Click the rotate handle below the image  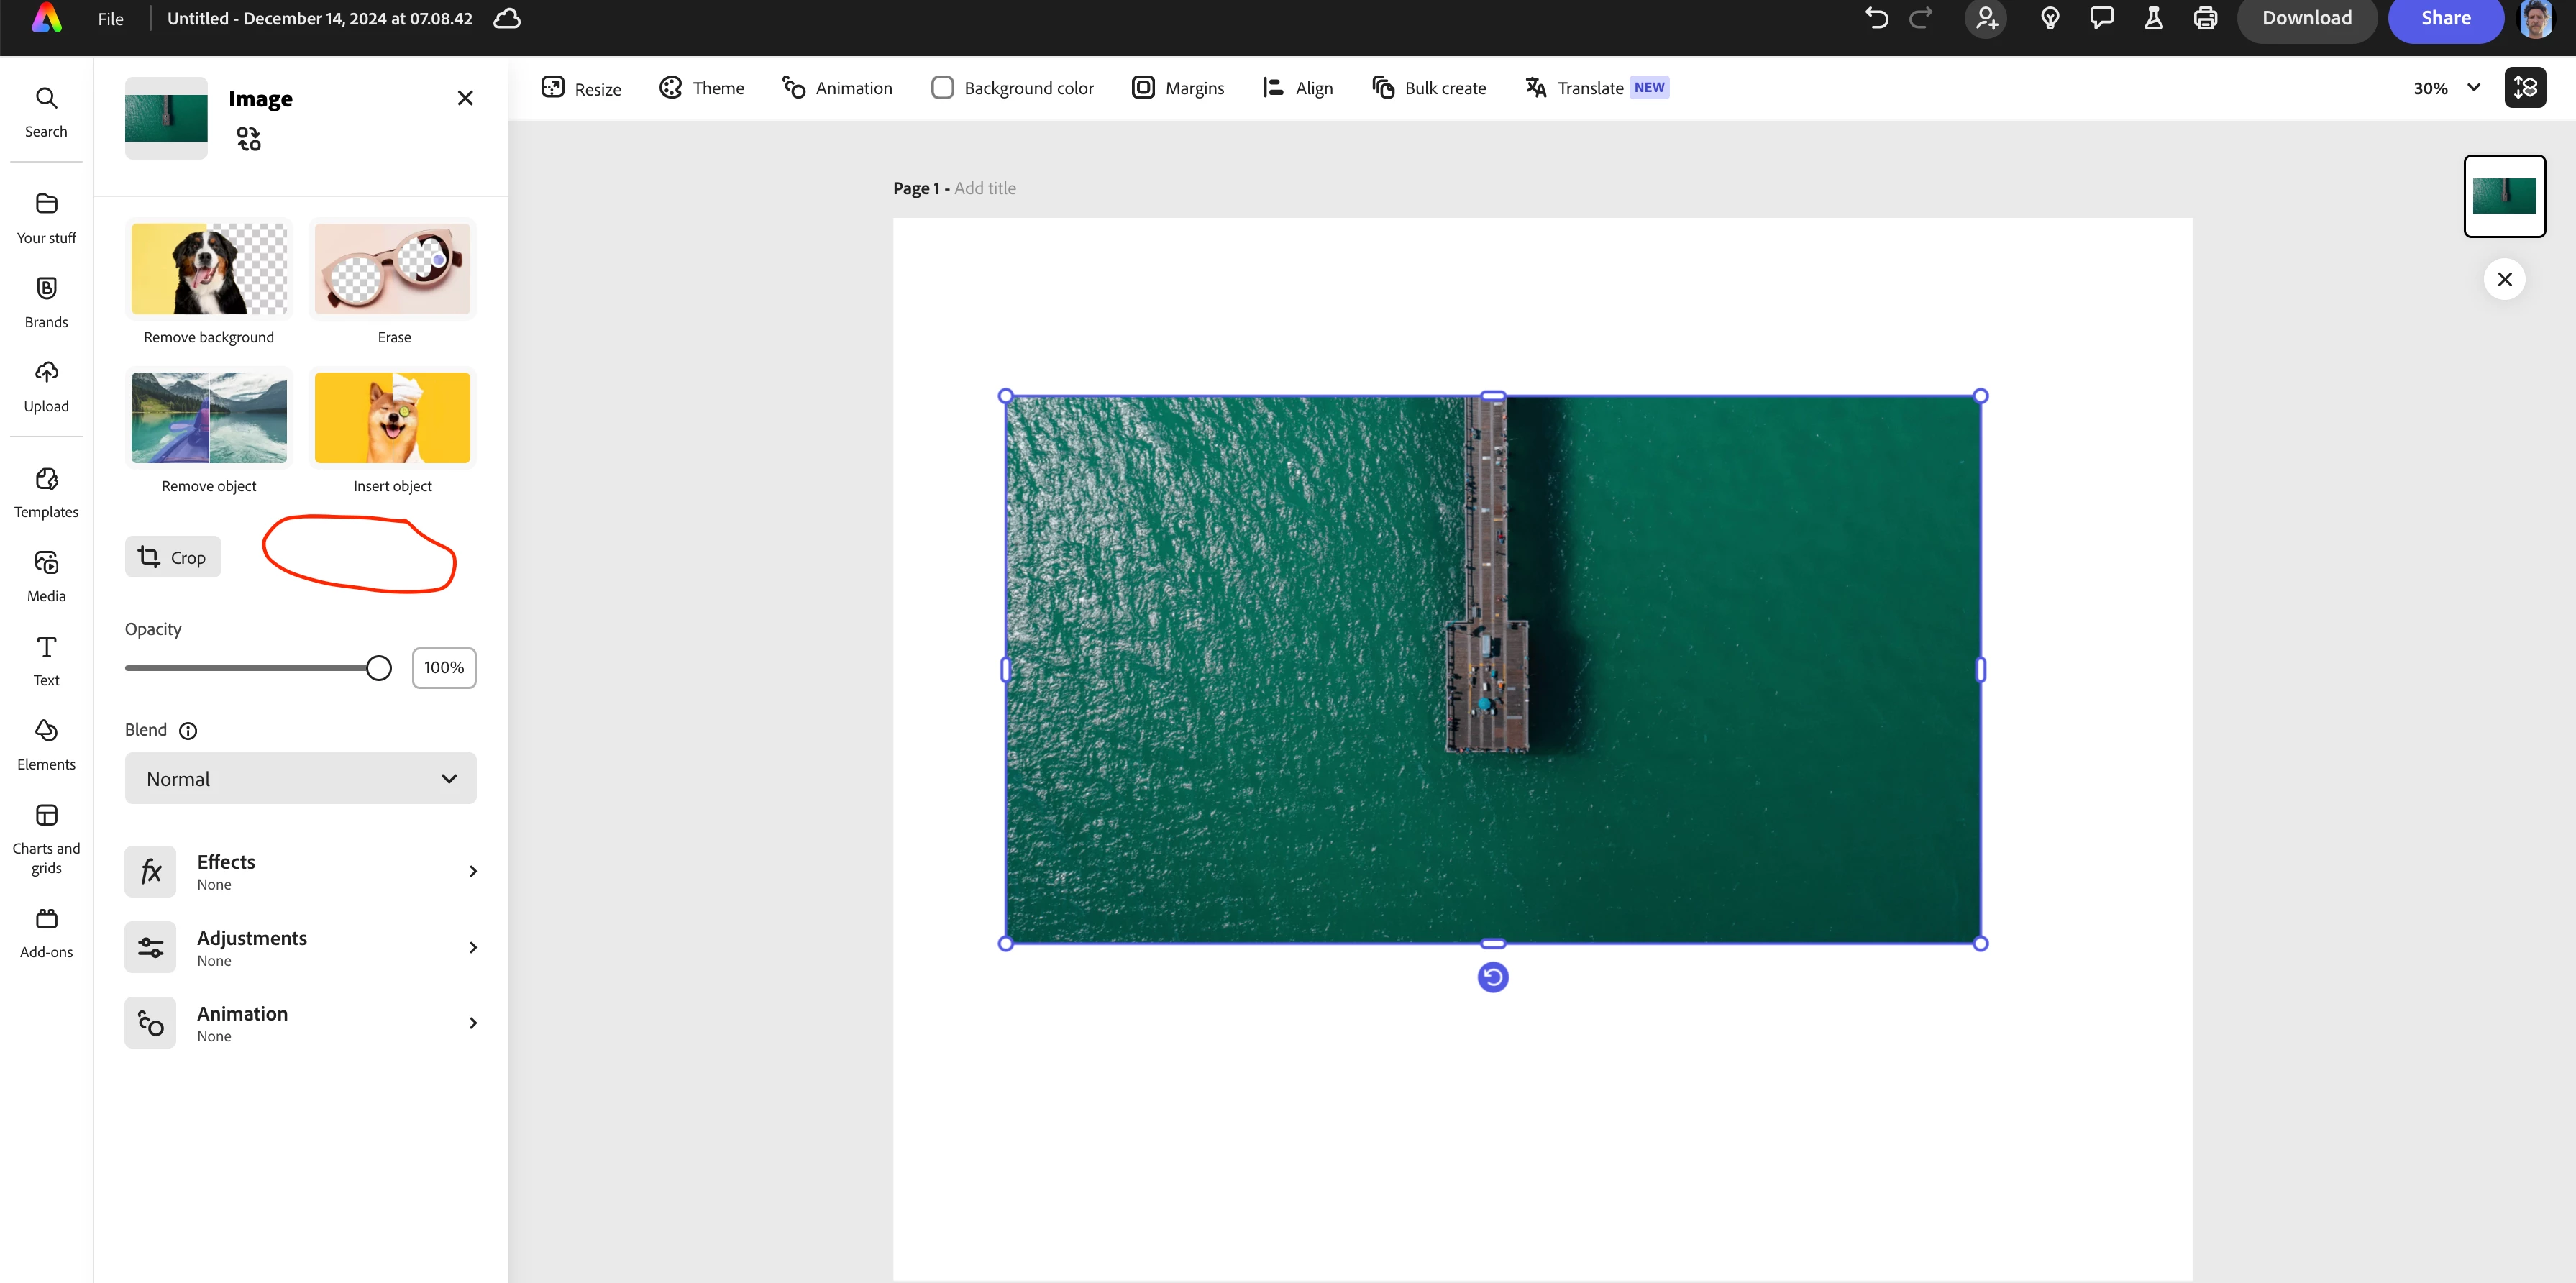1492,976
